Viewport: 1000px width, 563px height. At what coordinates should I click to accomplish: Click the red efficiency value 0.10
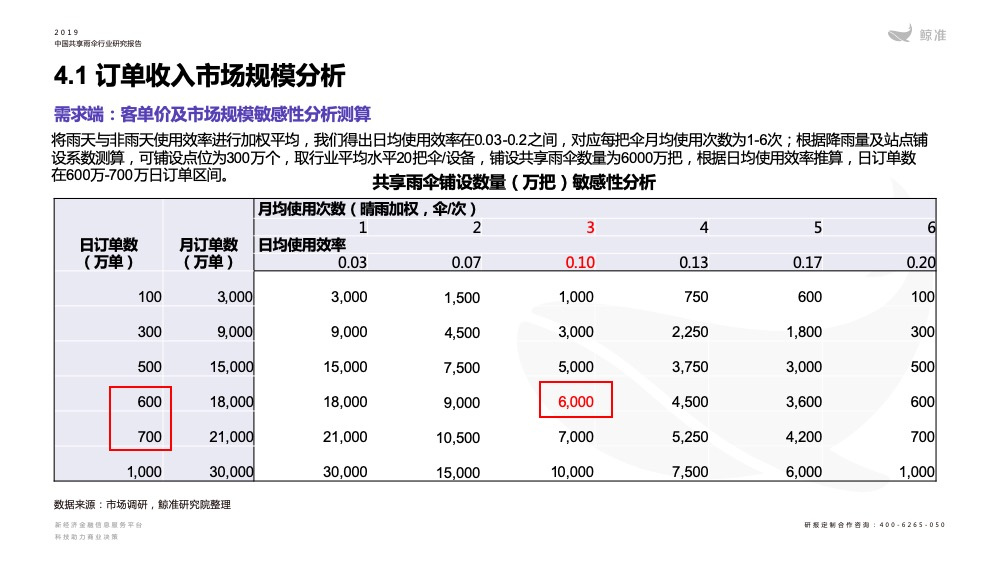click(x=580, y=262)
